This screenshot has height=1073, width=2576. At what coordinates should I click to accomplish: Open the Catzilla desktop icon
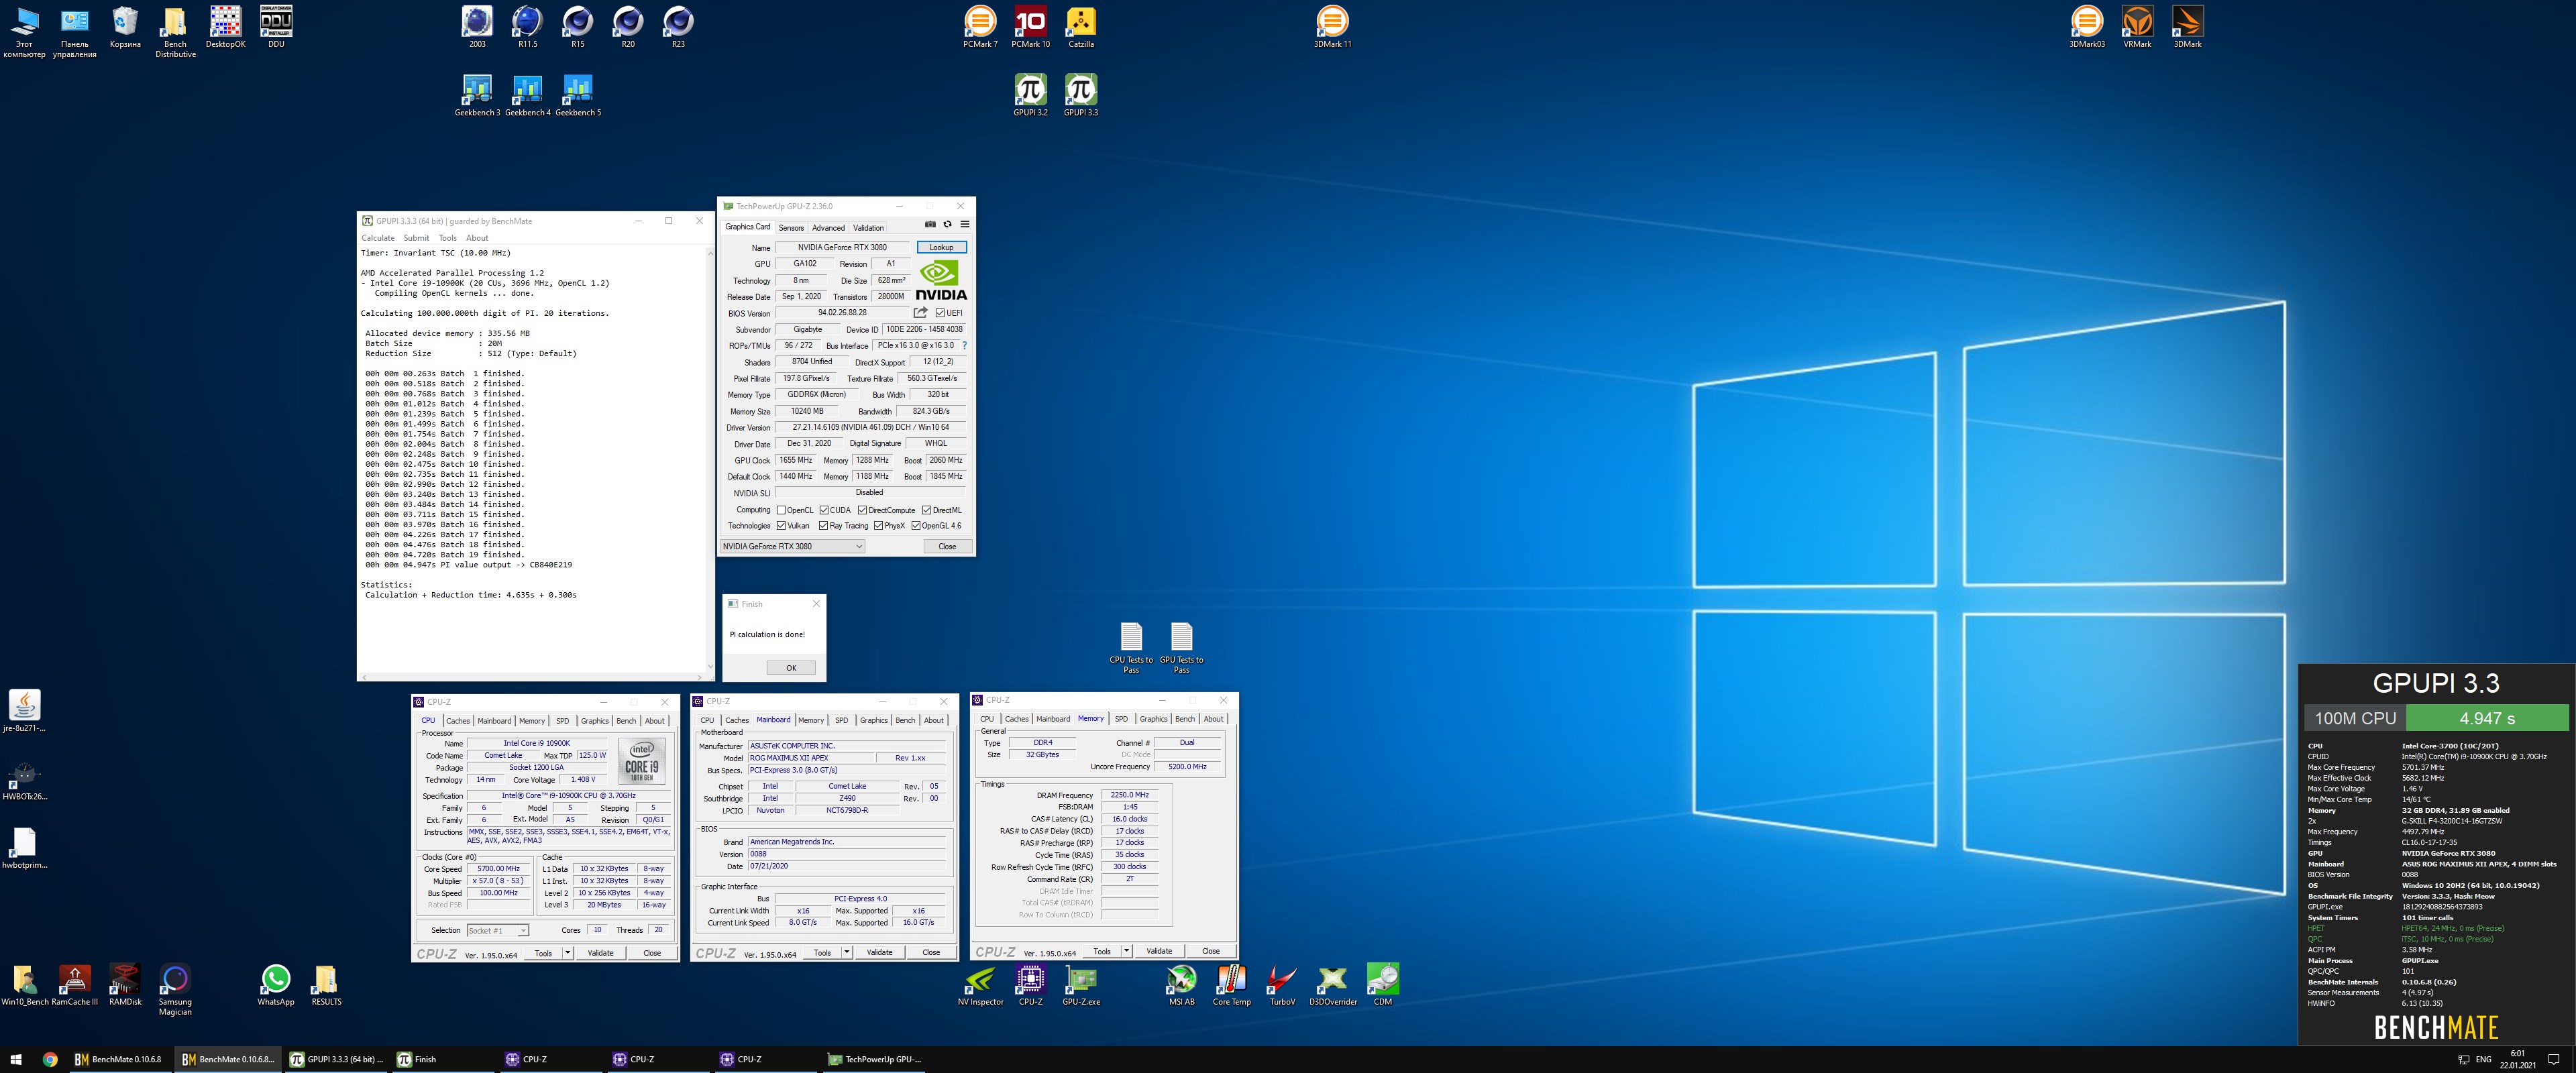click(1081, 28)
